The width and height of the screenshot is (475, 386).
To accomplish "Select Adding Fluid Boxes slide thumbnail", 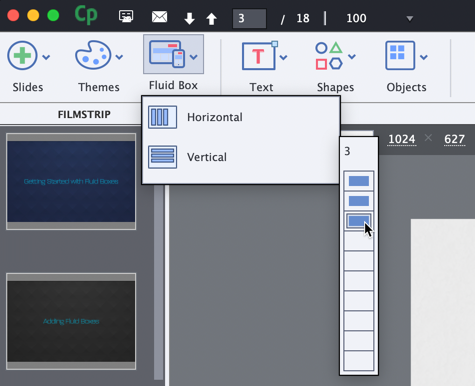I will [x=71, y=321].
